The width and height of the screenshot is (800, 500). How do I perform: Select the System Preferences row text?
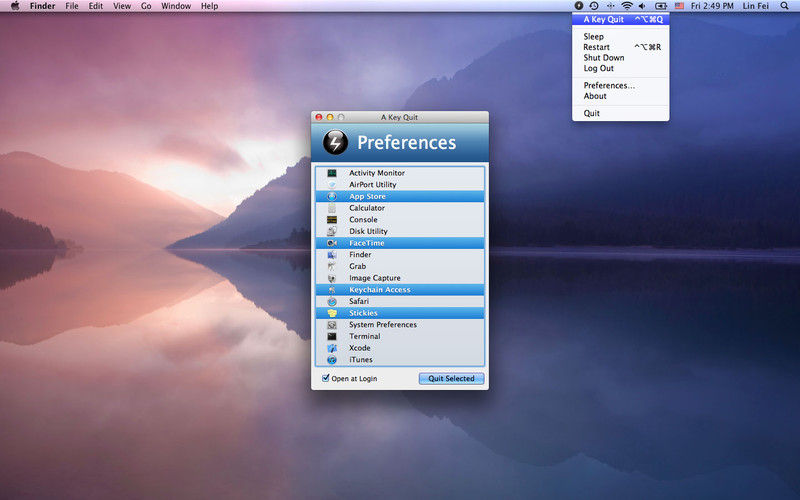[383, 325]
